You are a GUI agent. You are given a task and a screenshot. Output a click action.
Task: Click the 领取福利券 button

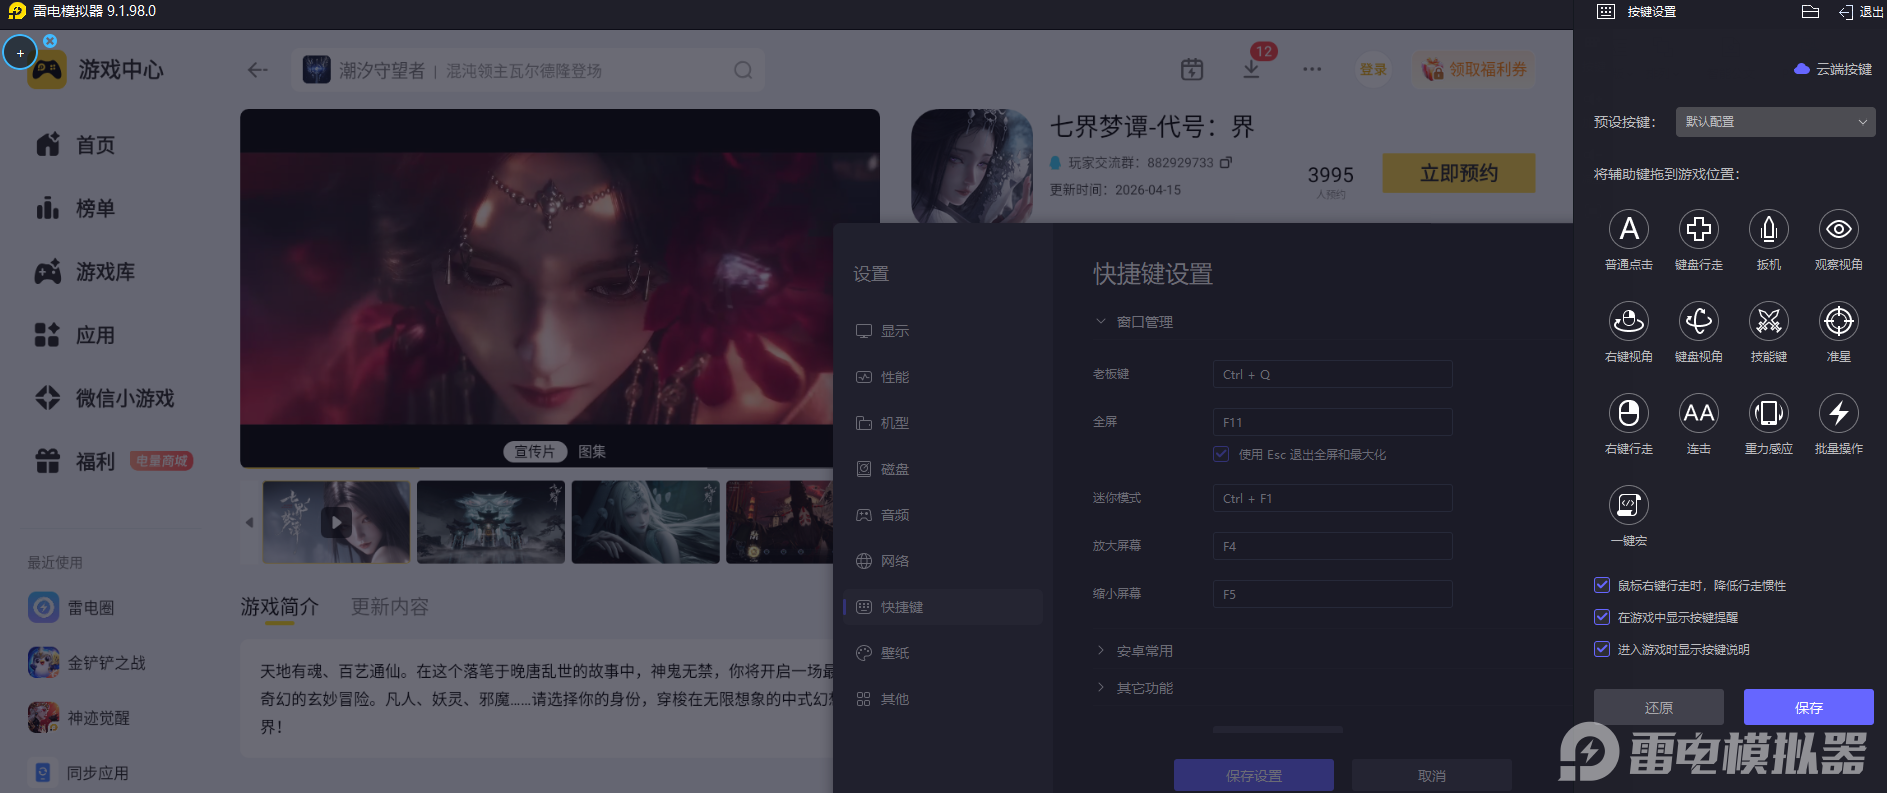(1475, 69)
